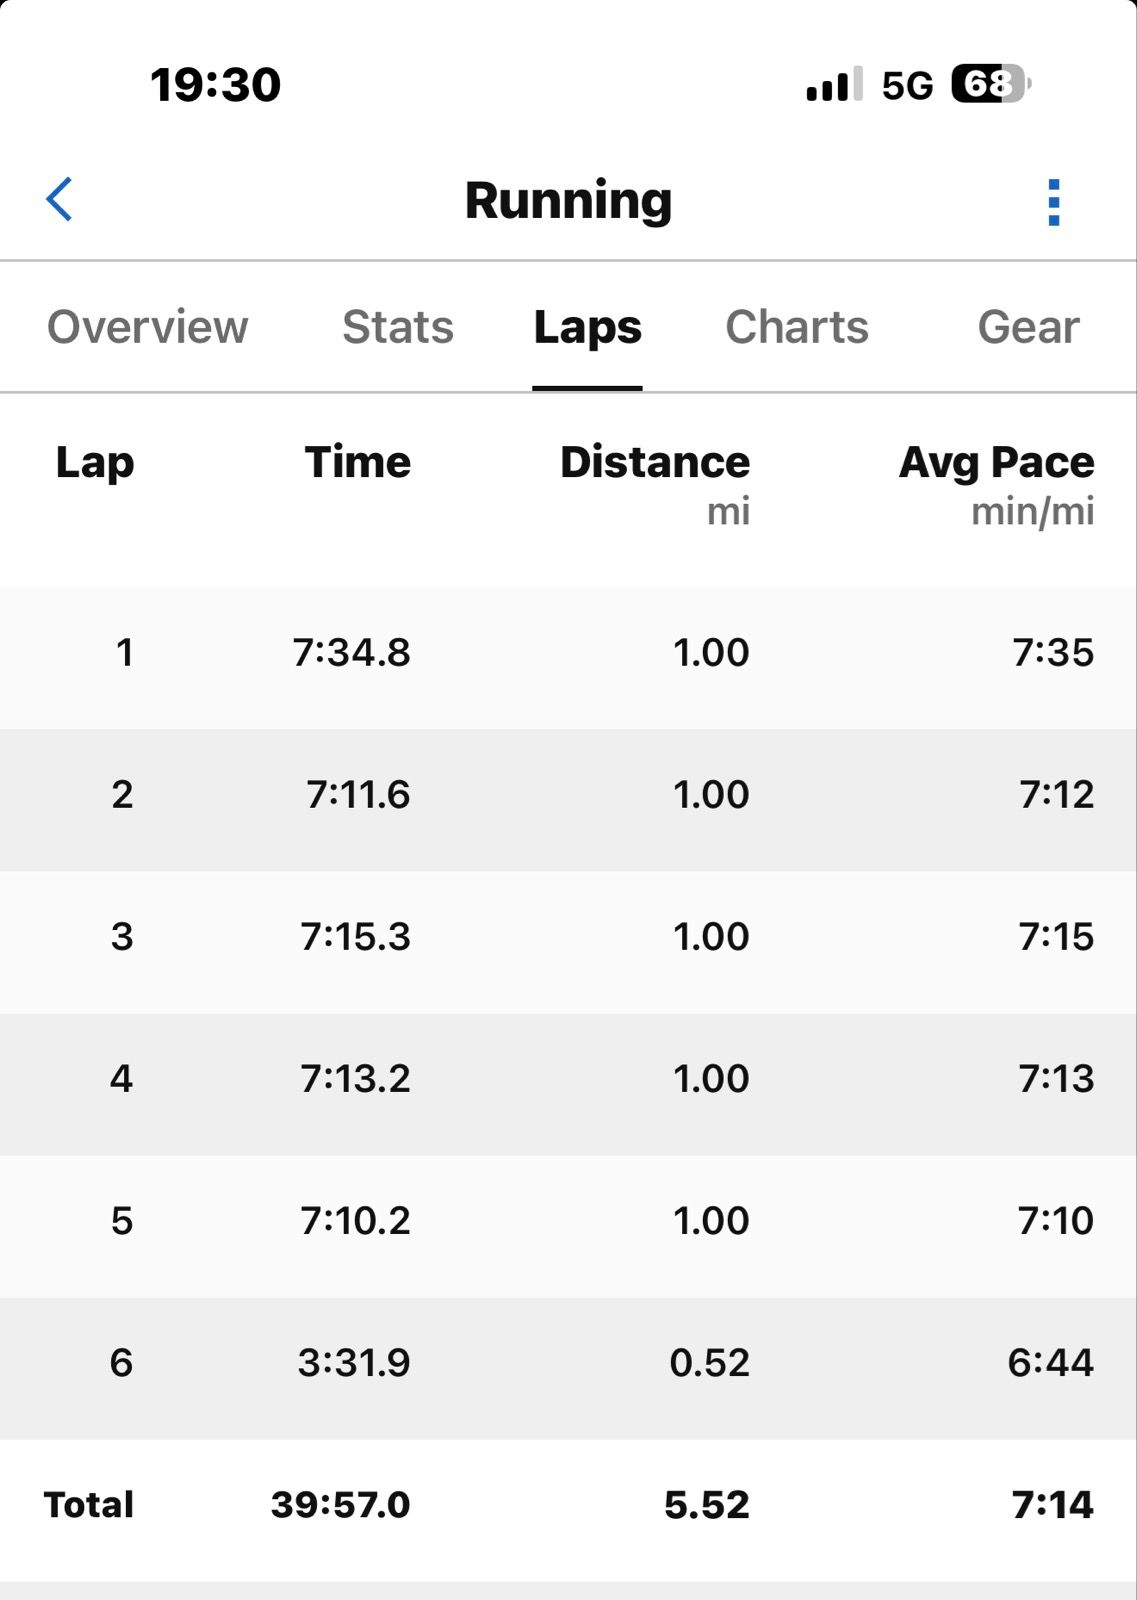Tap the cellular signal bars icon

tap(833, 85)
